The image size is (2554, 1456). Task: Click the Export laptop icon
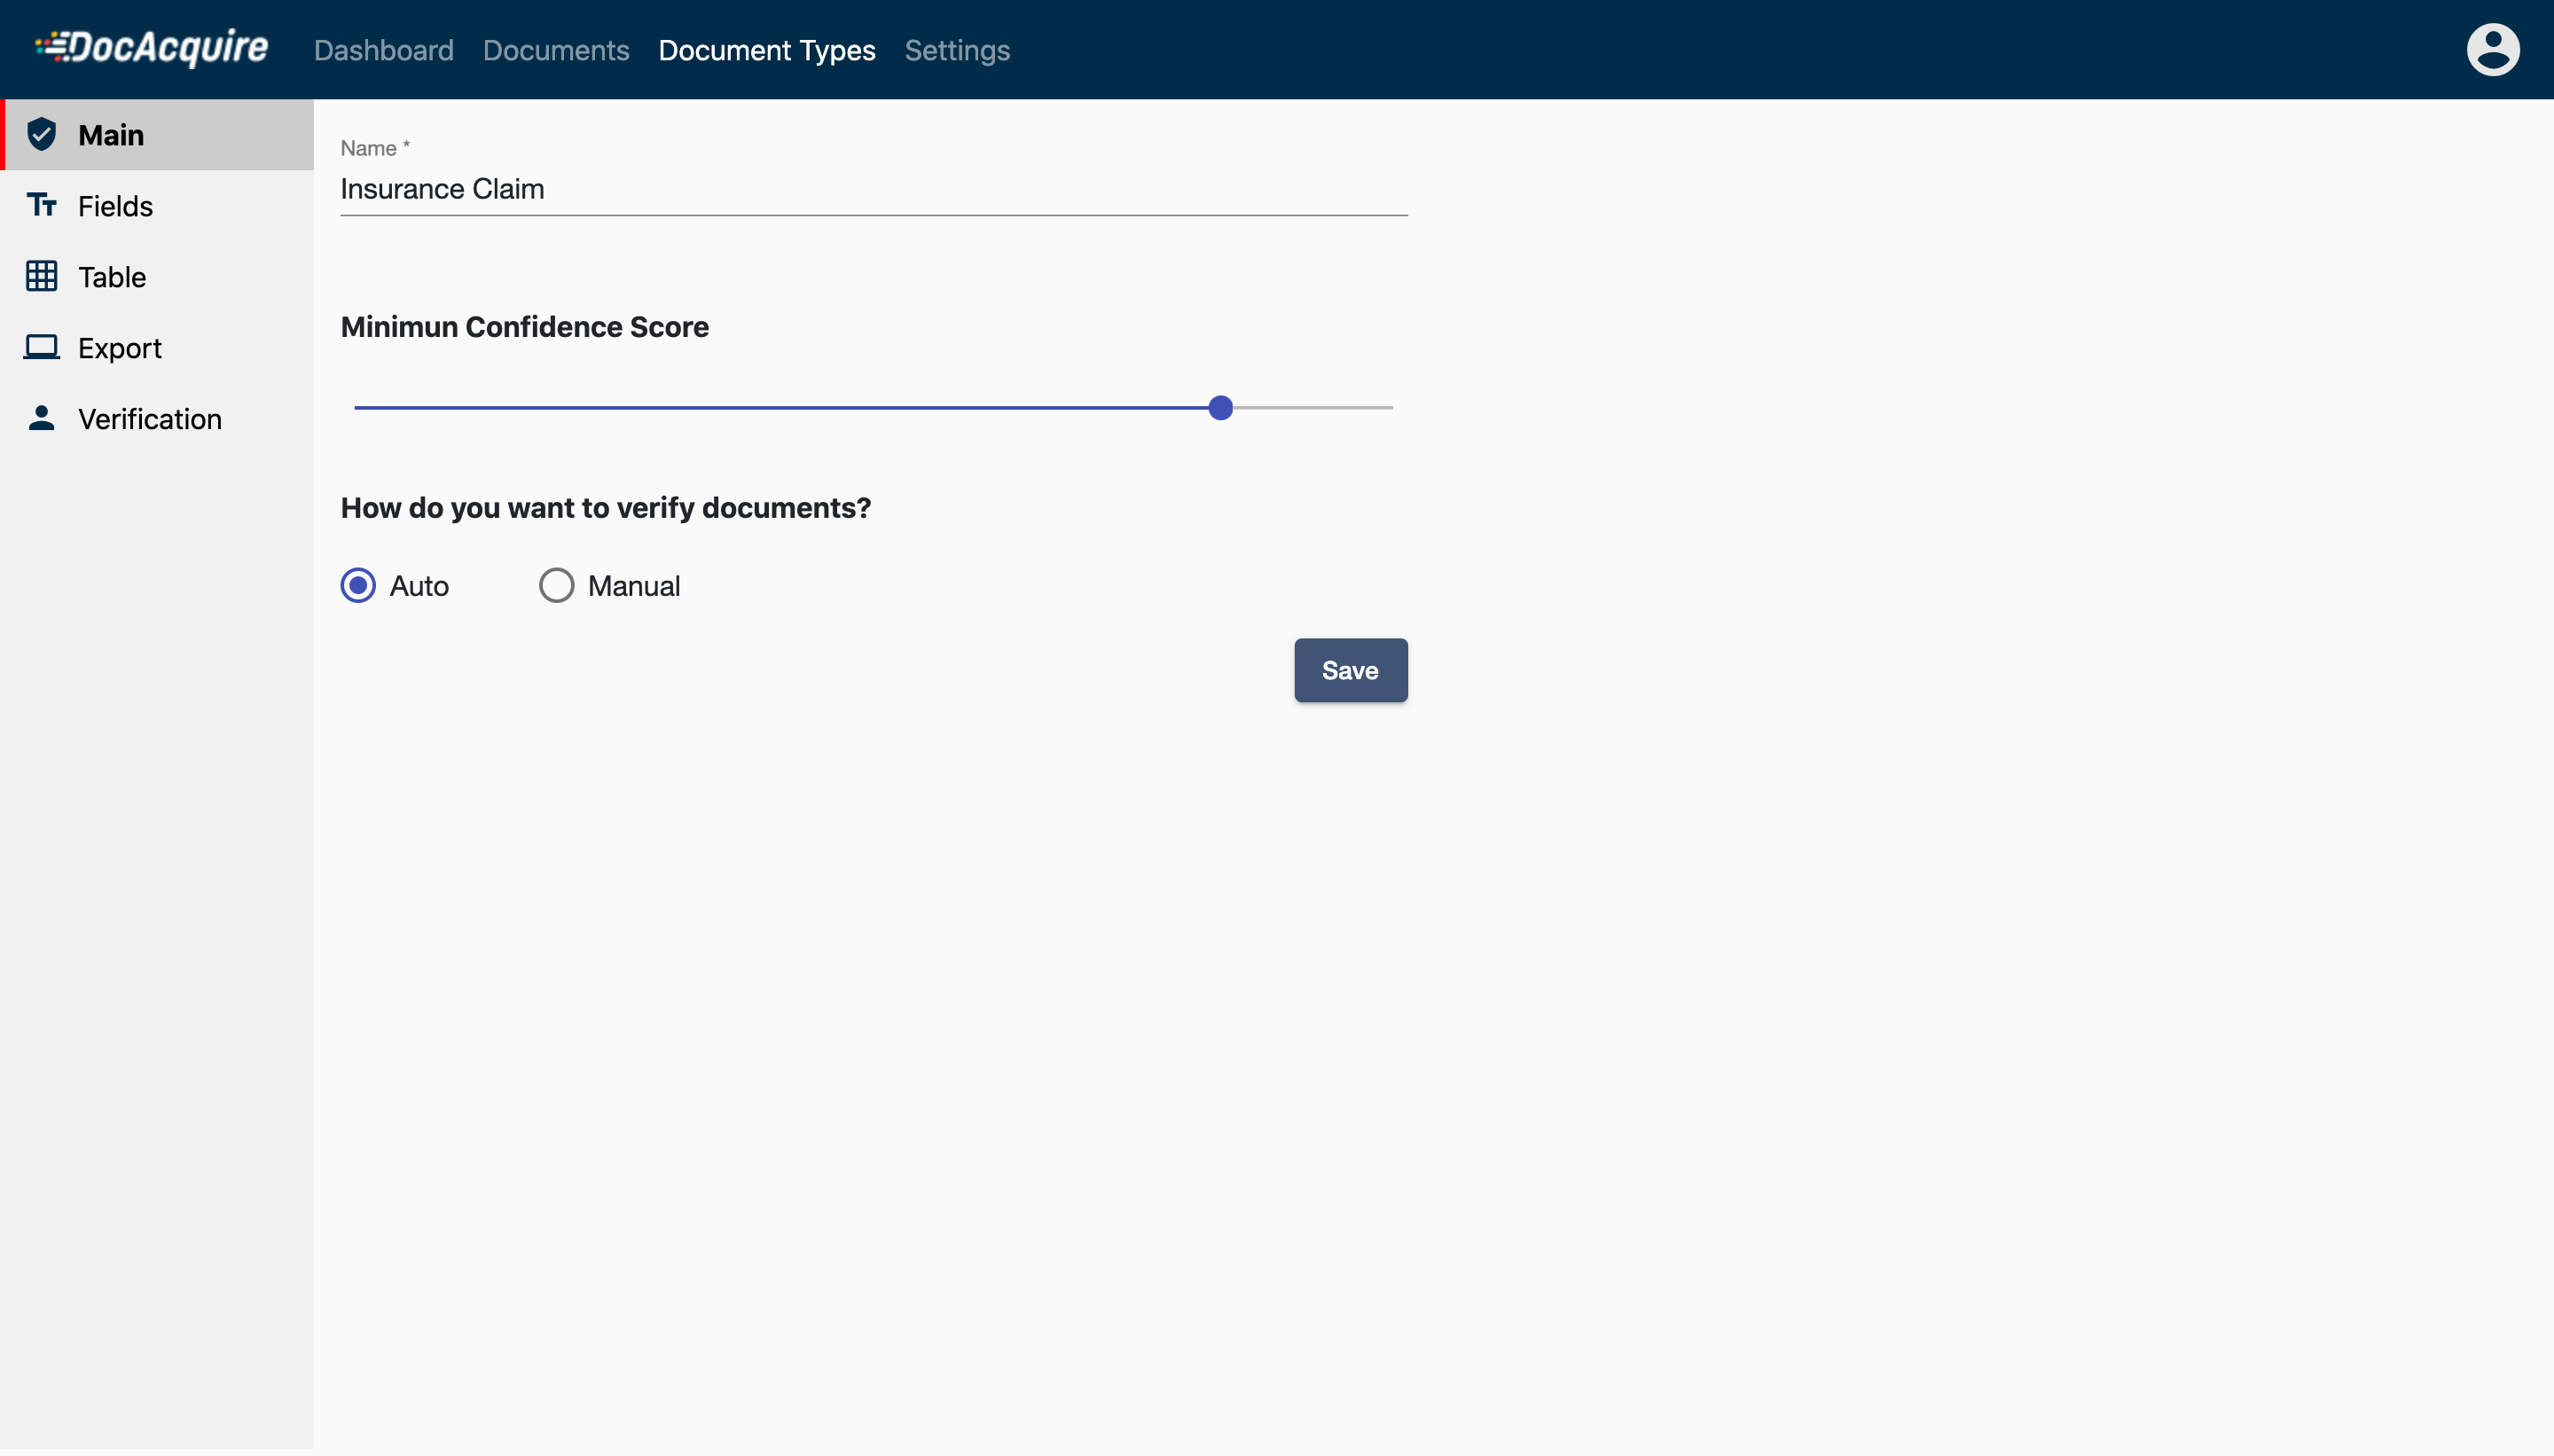click(x=41, y=347)
